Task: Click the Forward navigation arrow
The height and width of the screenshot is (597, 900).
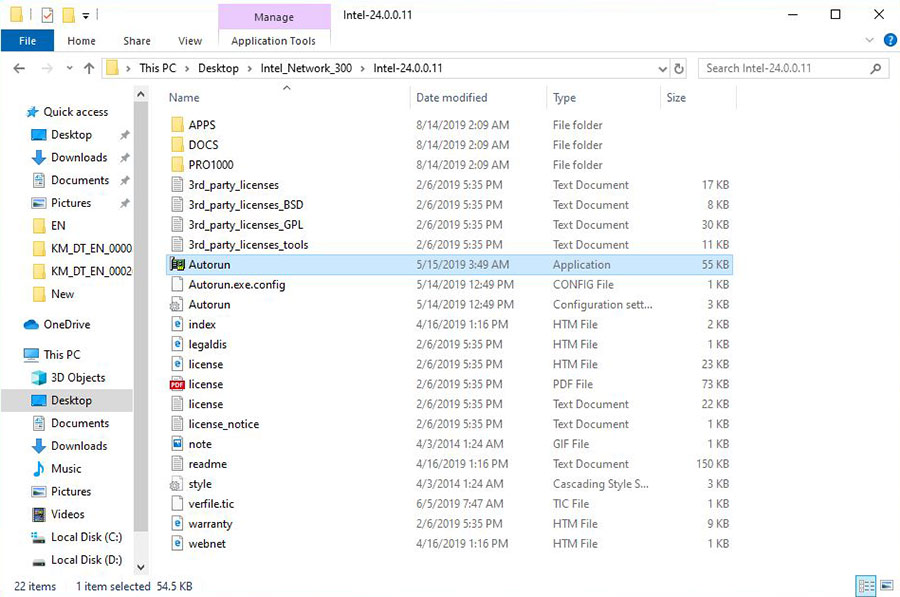Action: pyautogui.click(x=47, y=68)
